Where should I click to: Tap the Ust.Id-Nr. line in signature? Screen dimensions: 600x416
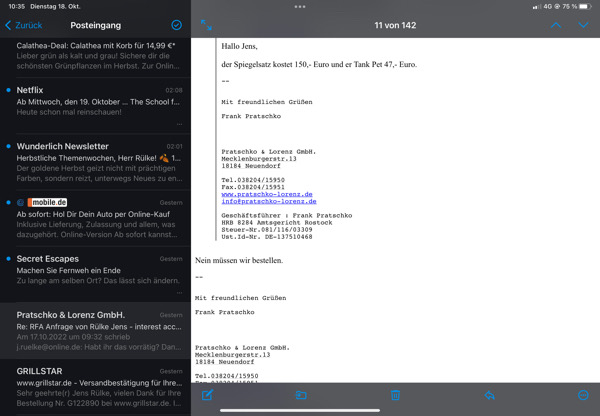coord(267,237)
